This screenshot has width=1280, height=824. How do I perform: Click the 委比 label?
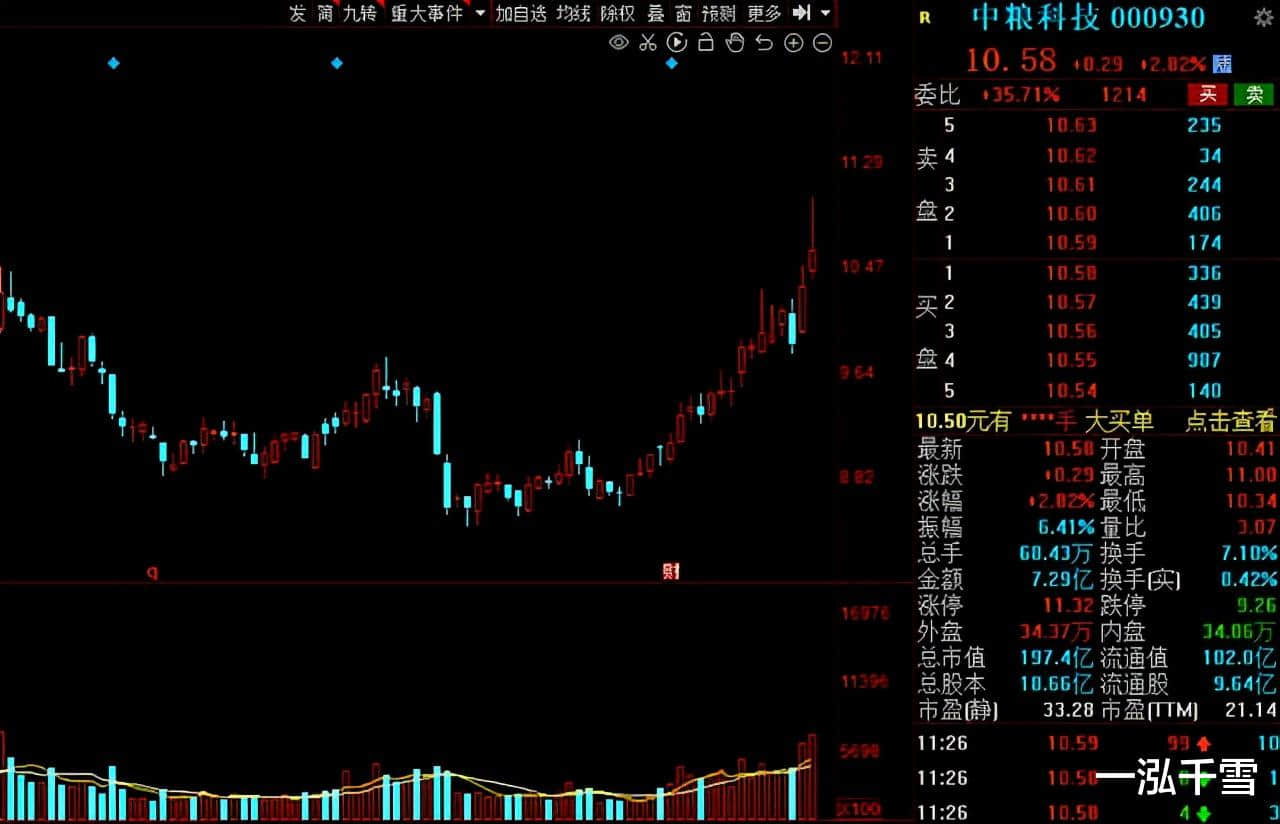[x=937, y=95]
